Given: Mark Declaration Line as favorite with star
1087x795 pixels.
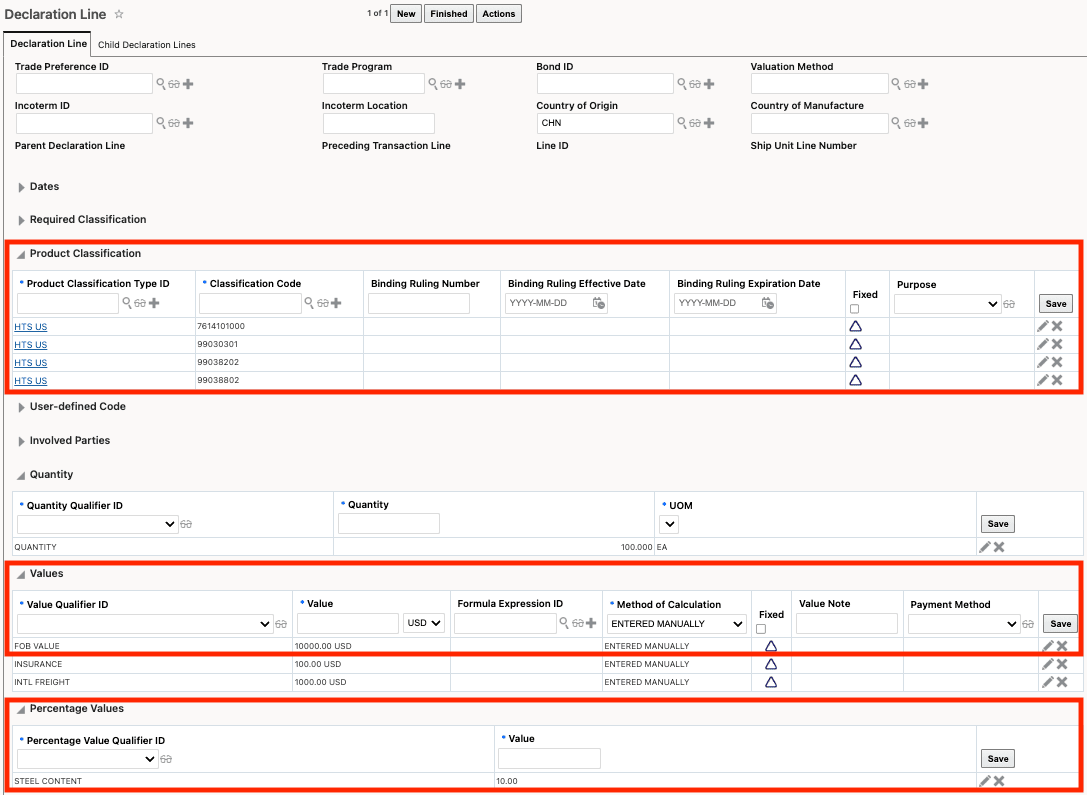Looking at the screenshot, I should tap(119, 14).
